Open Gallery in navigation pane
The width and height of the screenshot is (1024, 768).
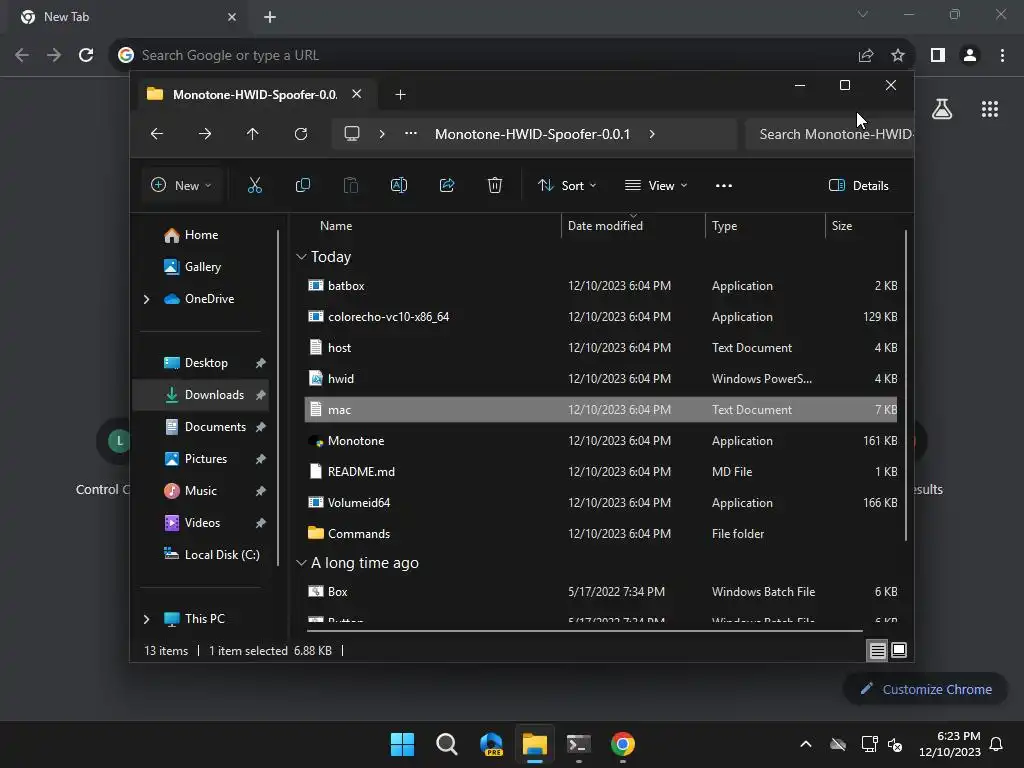tap(202, 266)
